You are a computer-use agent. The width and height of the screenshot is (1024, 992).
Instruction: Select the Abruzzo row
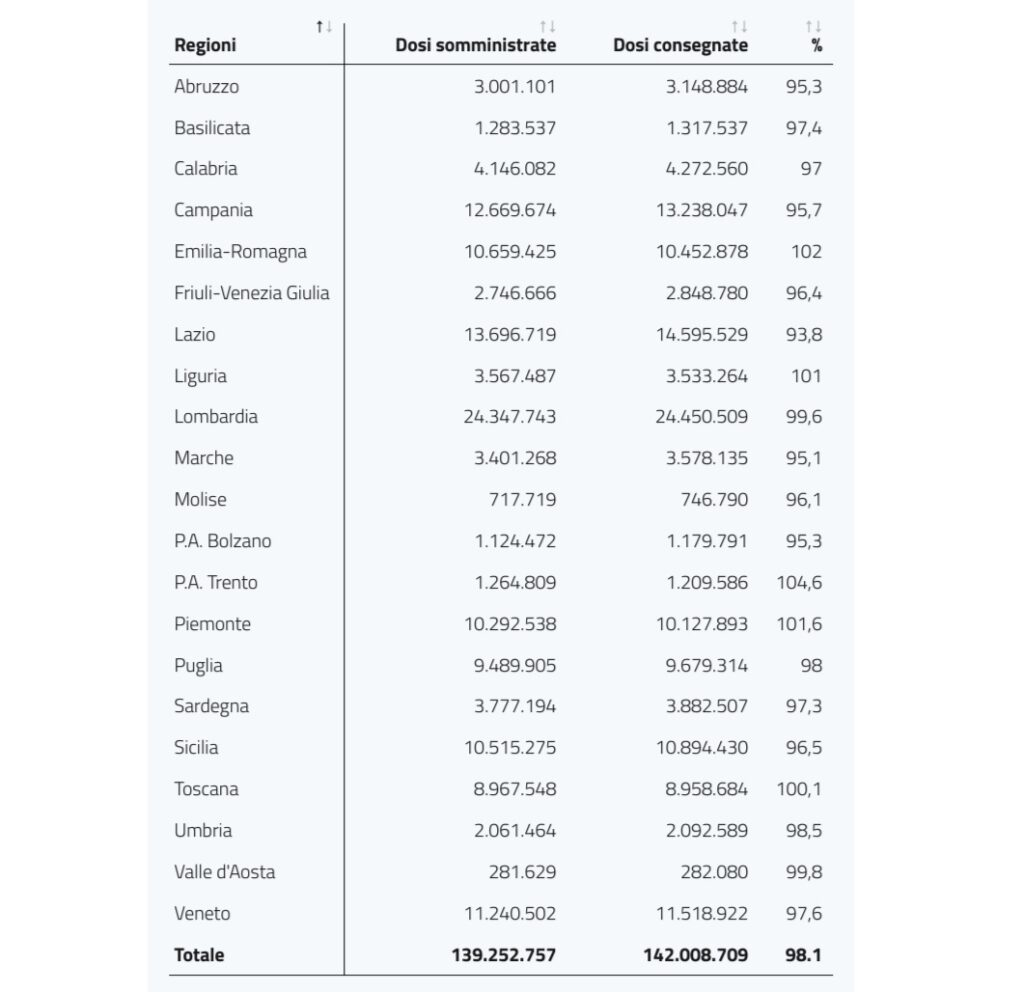(500, 86)
